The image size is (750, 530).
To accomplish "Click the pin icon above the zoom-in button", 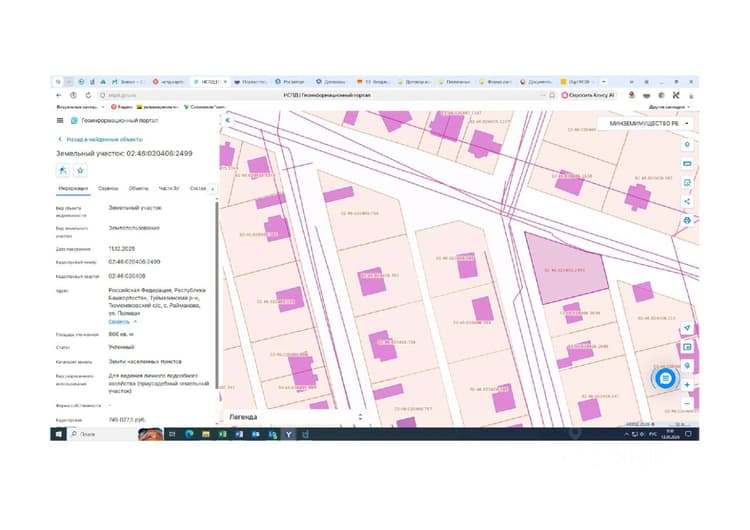I will click(687, 366).
